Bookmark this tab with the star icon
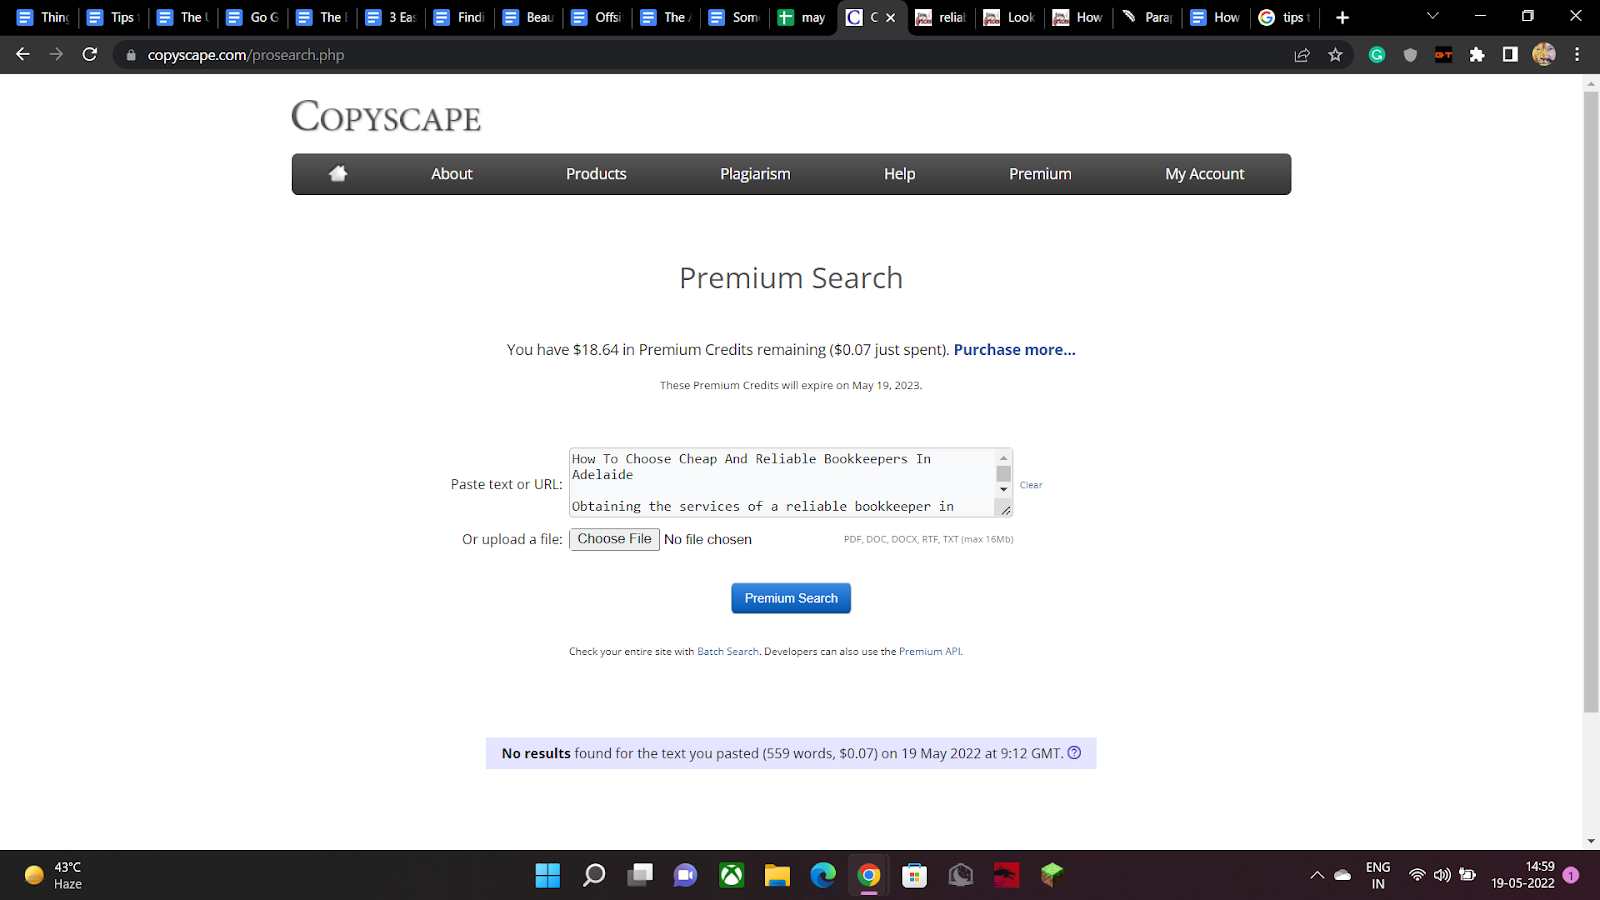 [x=1335, y=55]
